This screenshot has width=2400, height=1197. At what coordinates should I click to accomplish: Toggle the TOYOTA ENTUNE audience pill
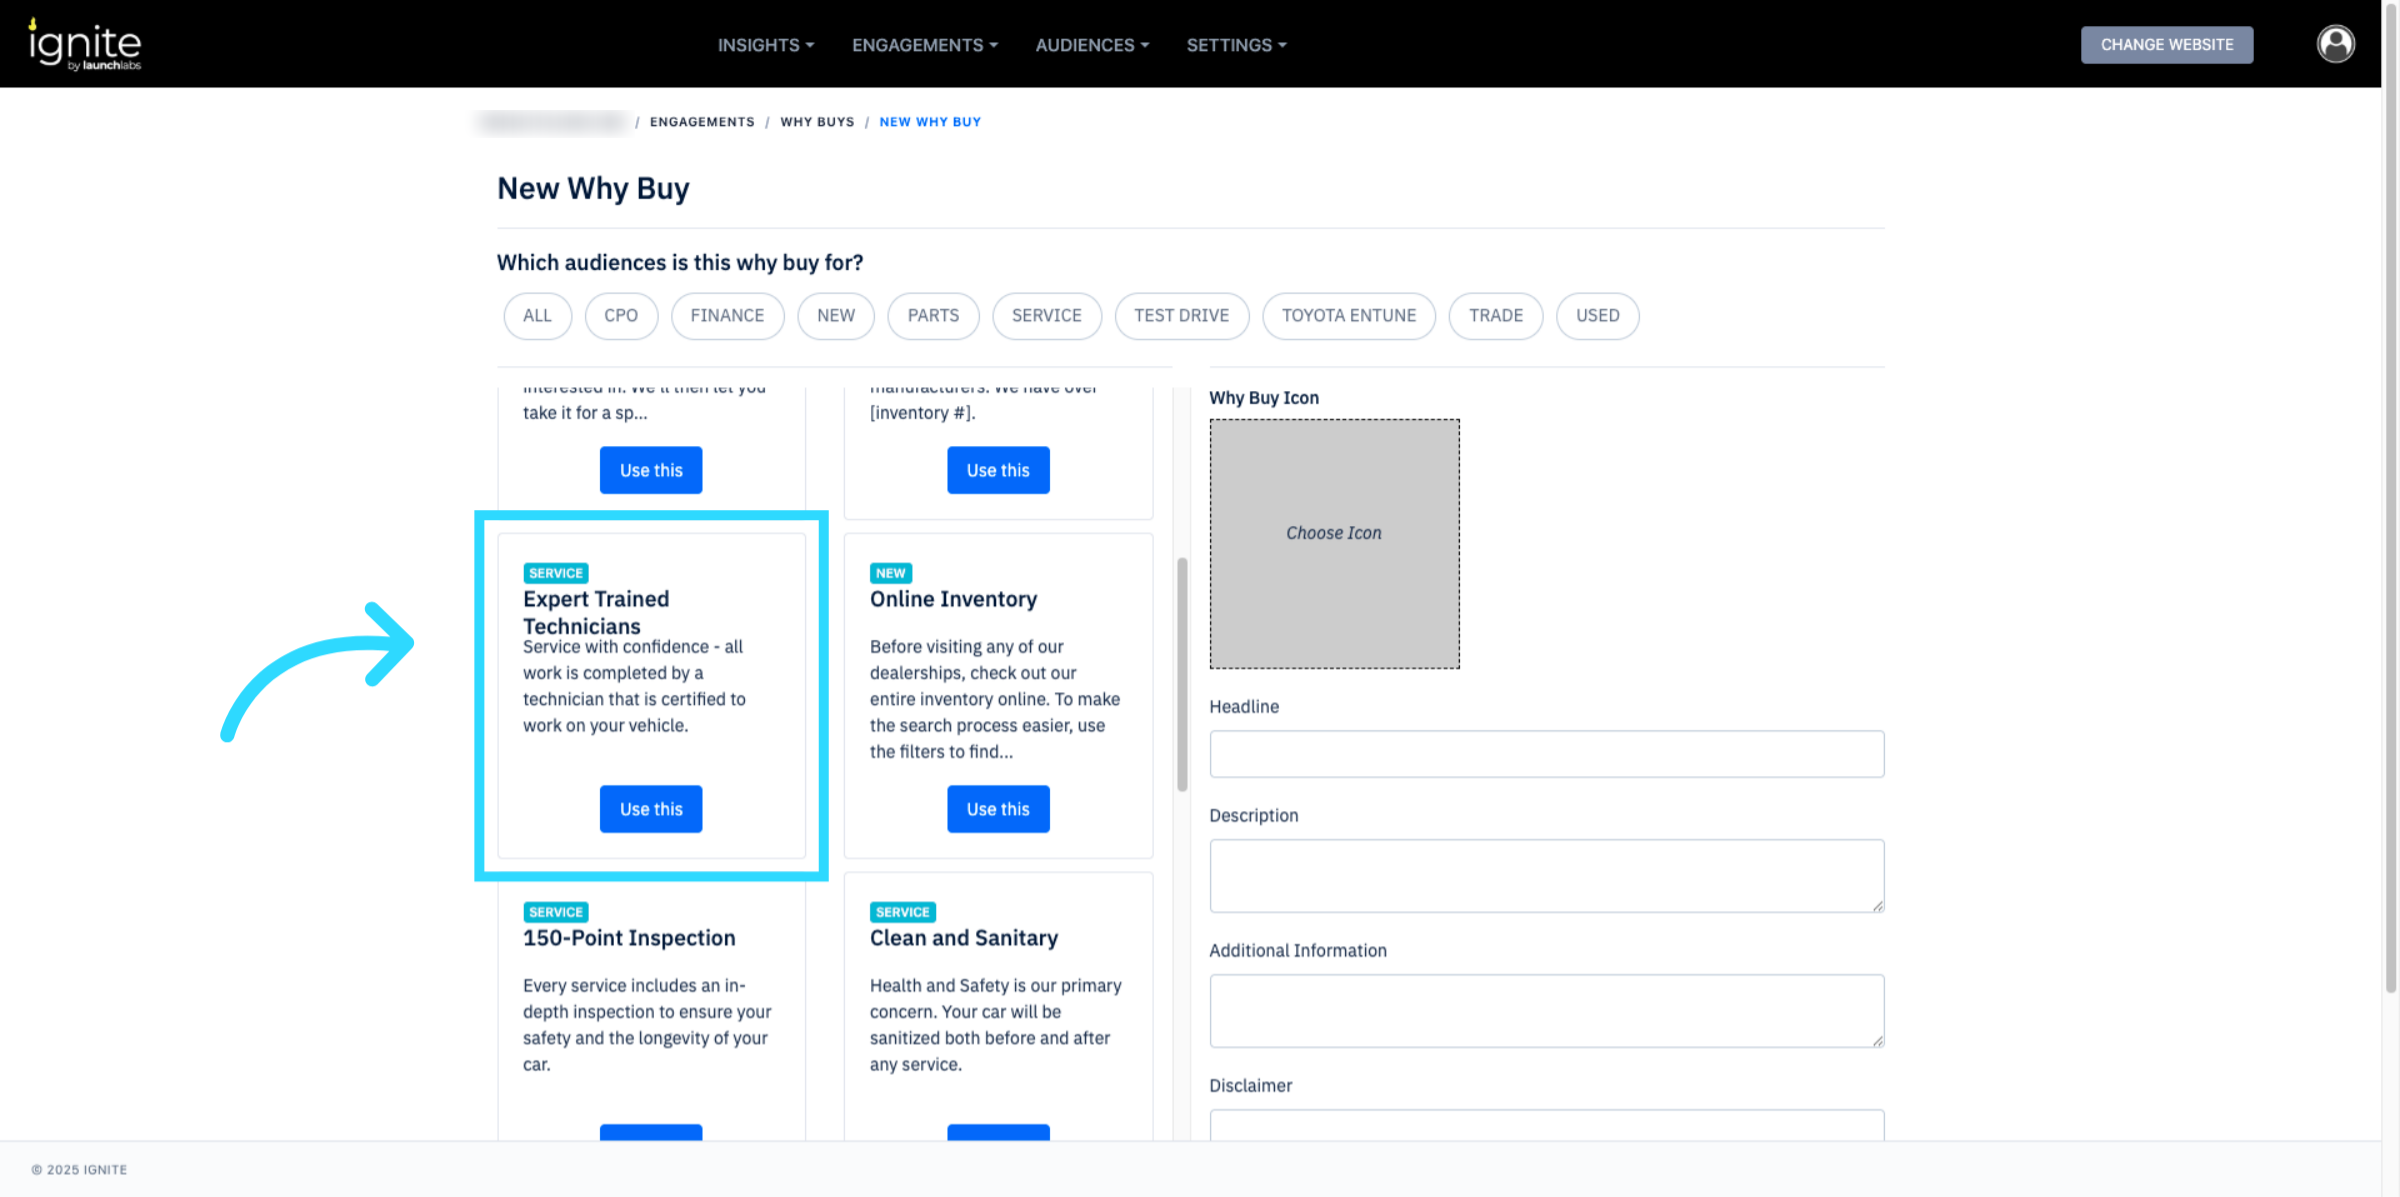click(x=1348, y=316)
